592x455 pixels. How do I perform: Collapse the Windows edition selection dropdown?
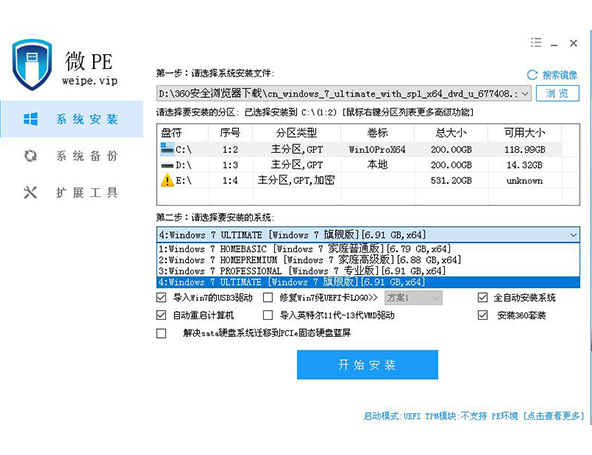coord(573,235)
